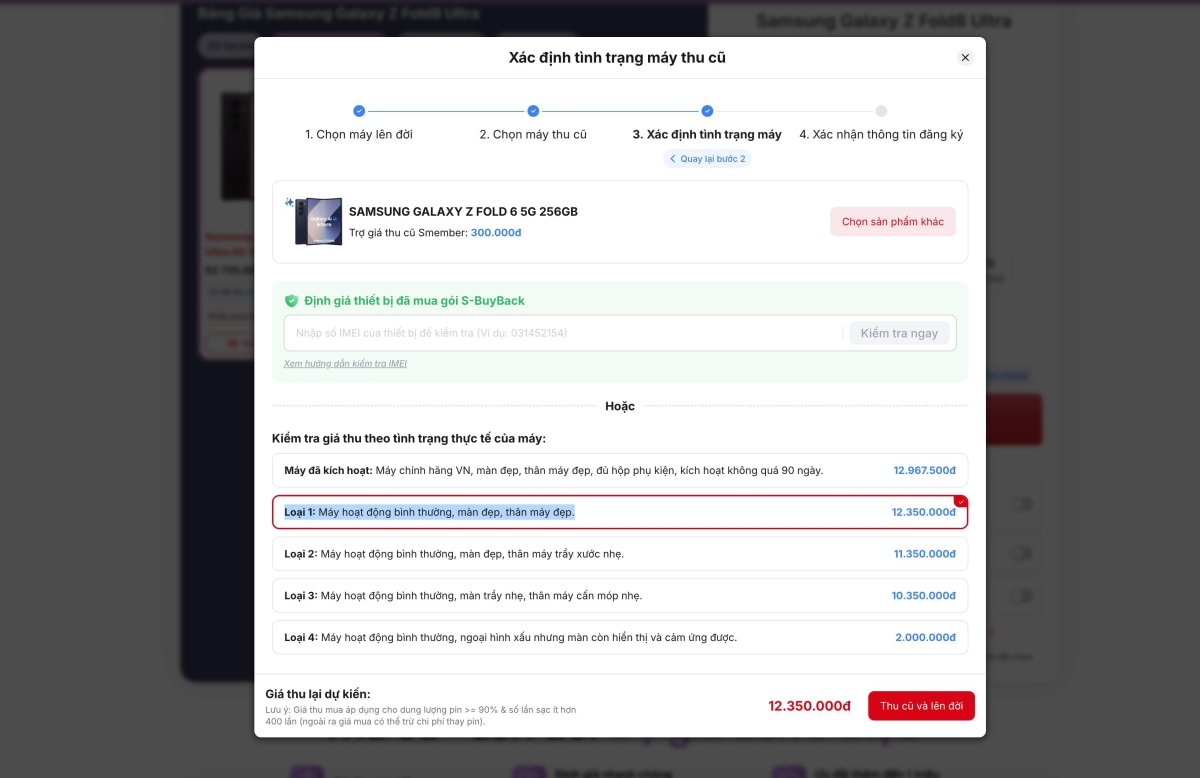Click the Galaxy Z Fold 6 thumbnail
This screenshot has height=778, width=1200.
coord(318,221)
